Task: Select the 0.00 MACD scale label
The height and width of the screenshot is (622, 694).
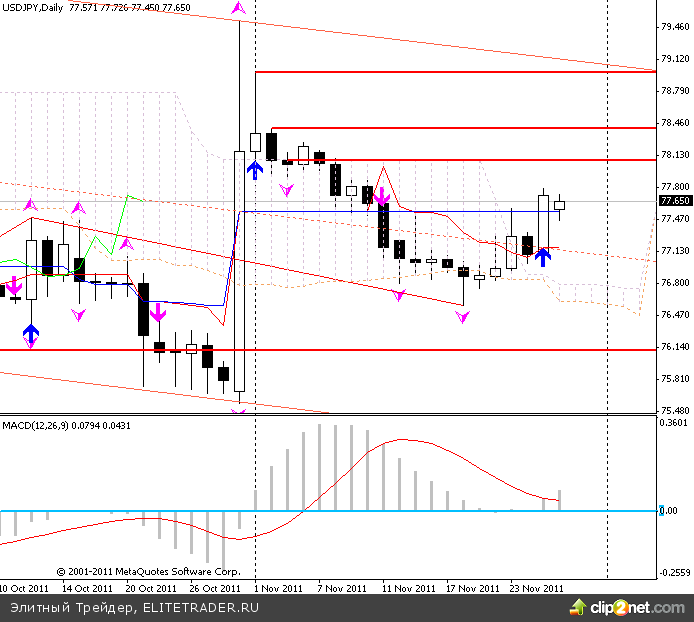Action: coord(670,510)
